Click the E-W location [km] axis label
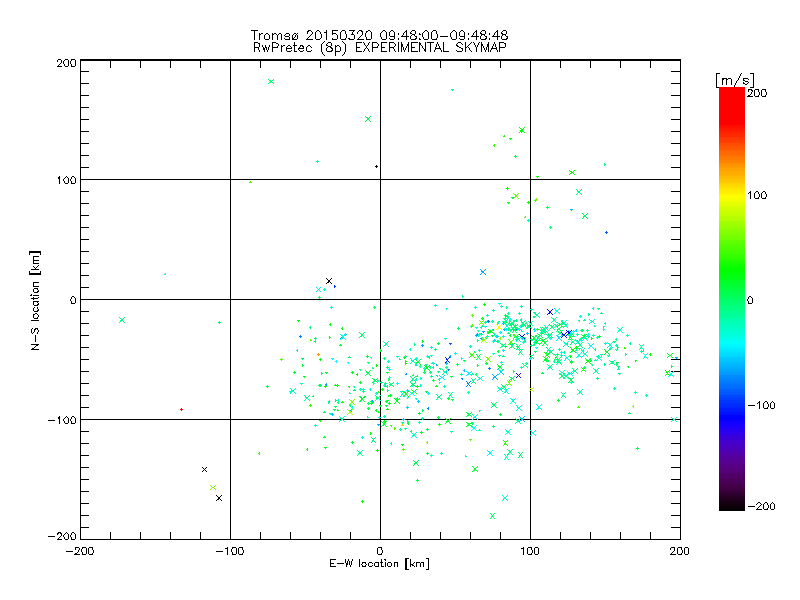Screen dimensions: 800x600 pyautogui.click(x=379, y=564)
